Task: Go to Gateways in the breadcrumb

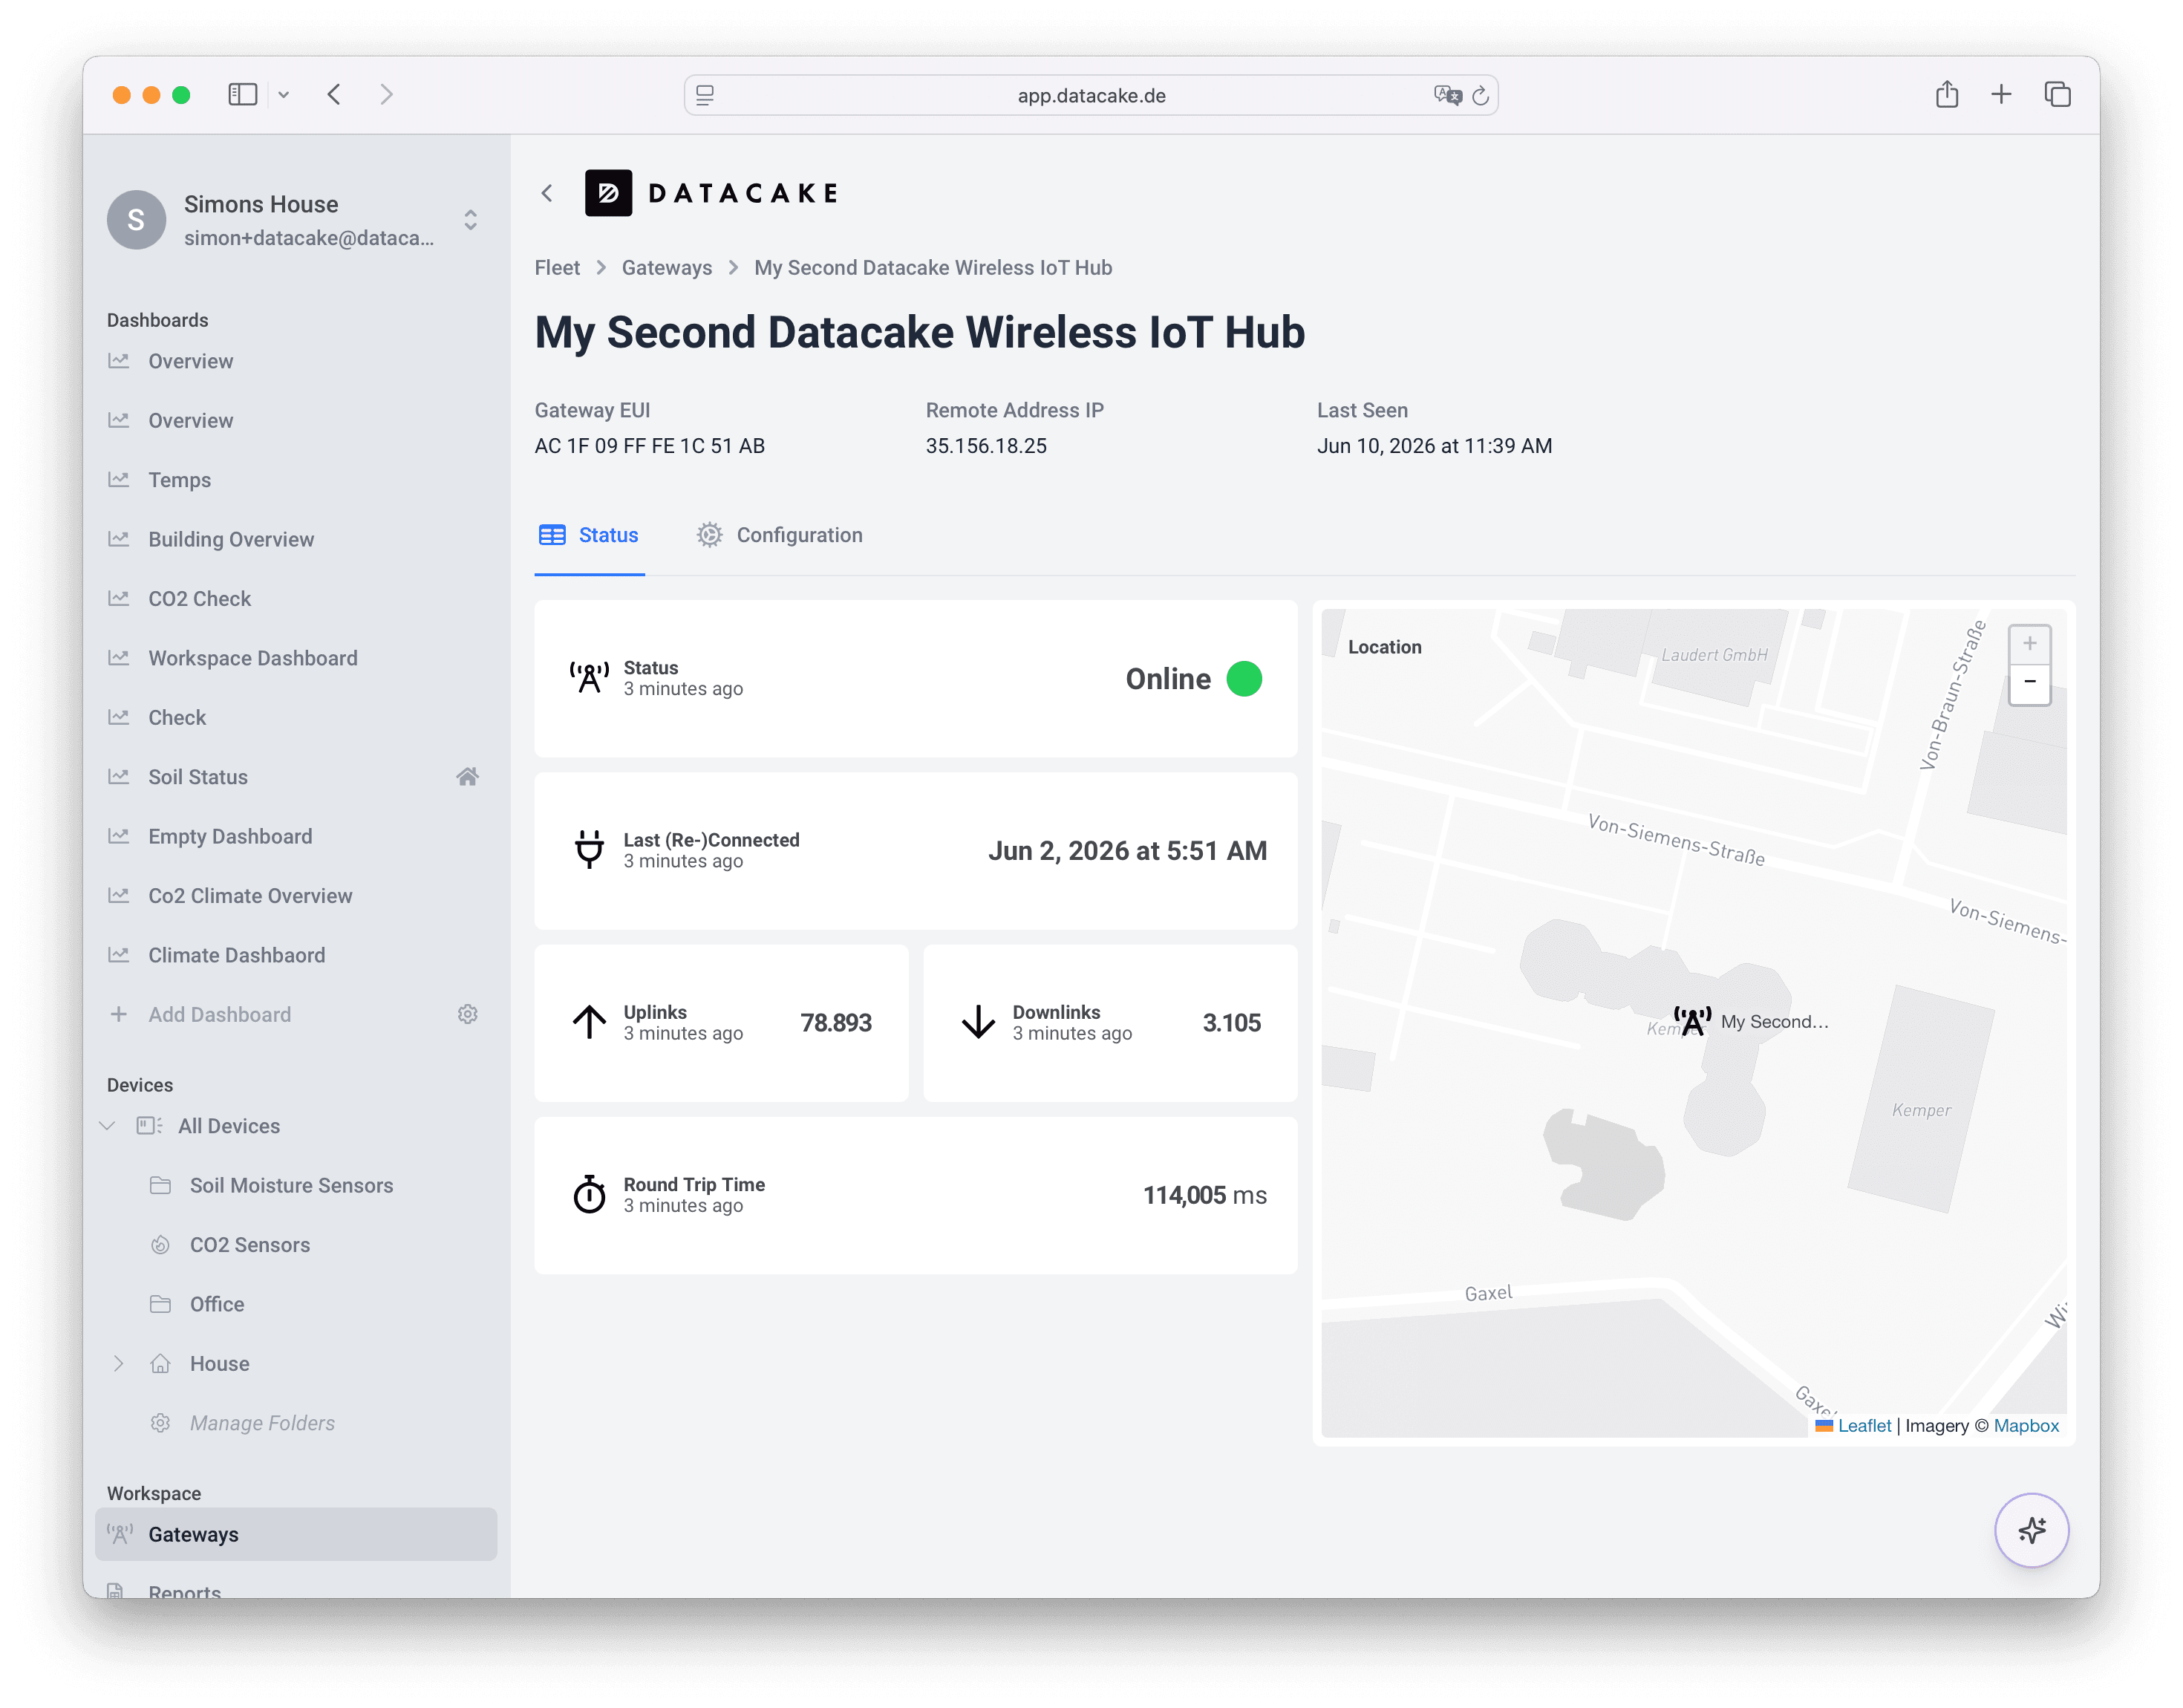Action: coord(667,268)
